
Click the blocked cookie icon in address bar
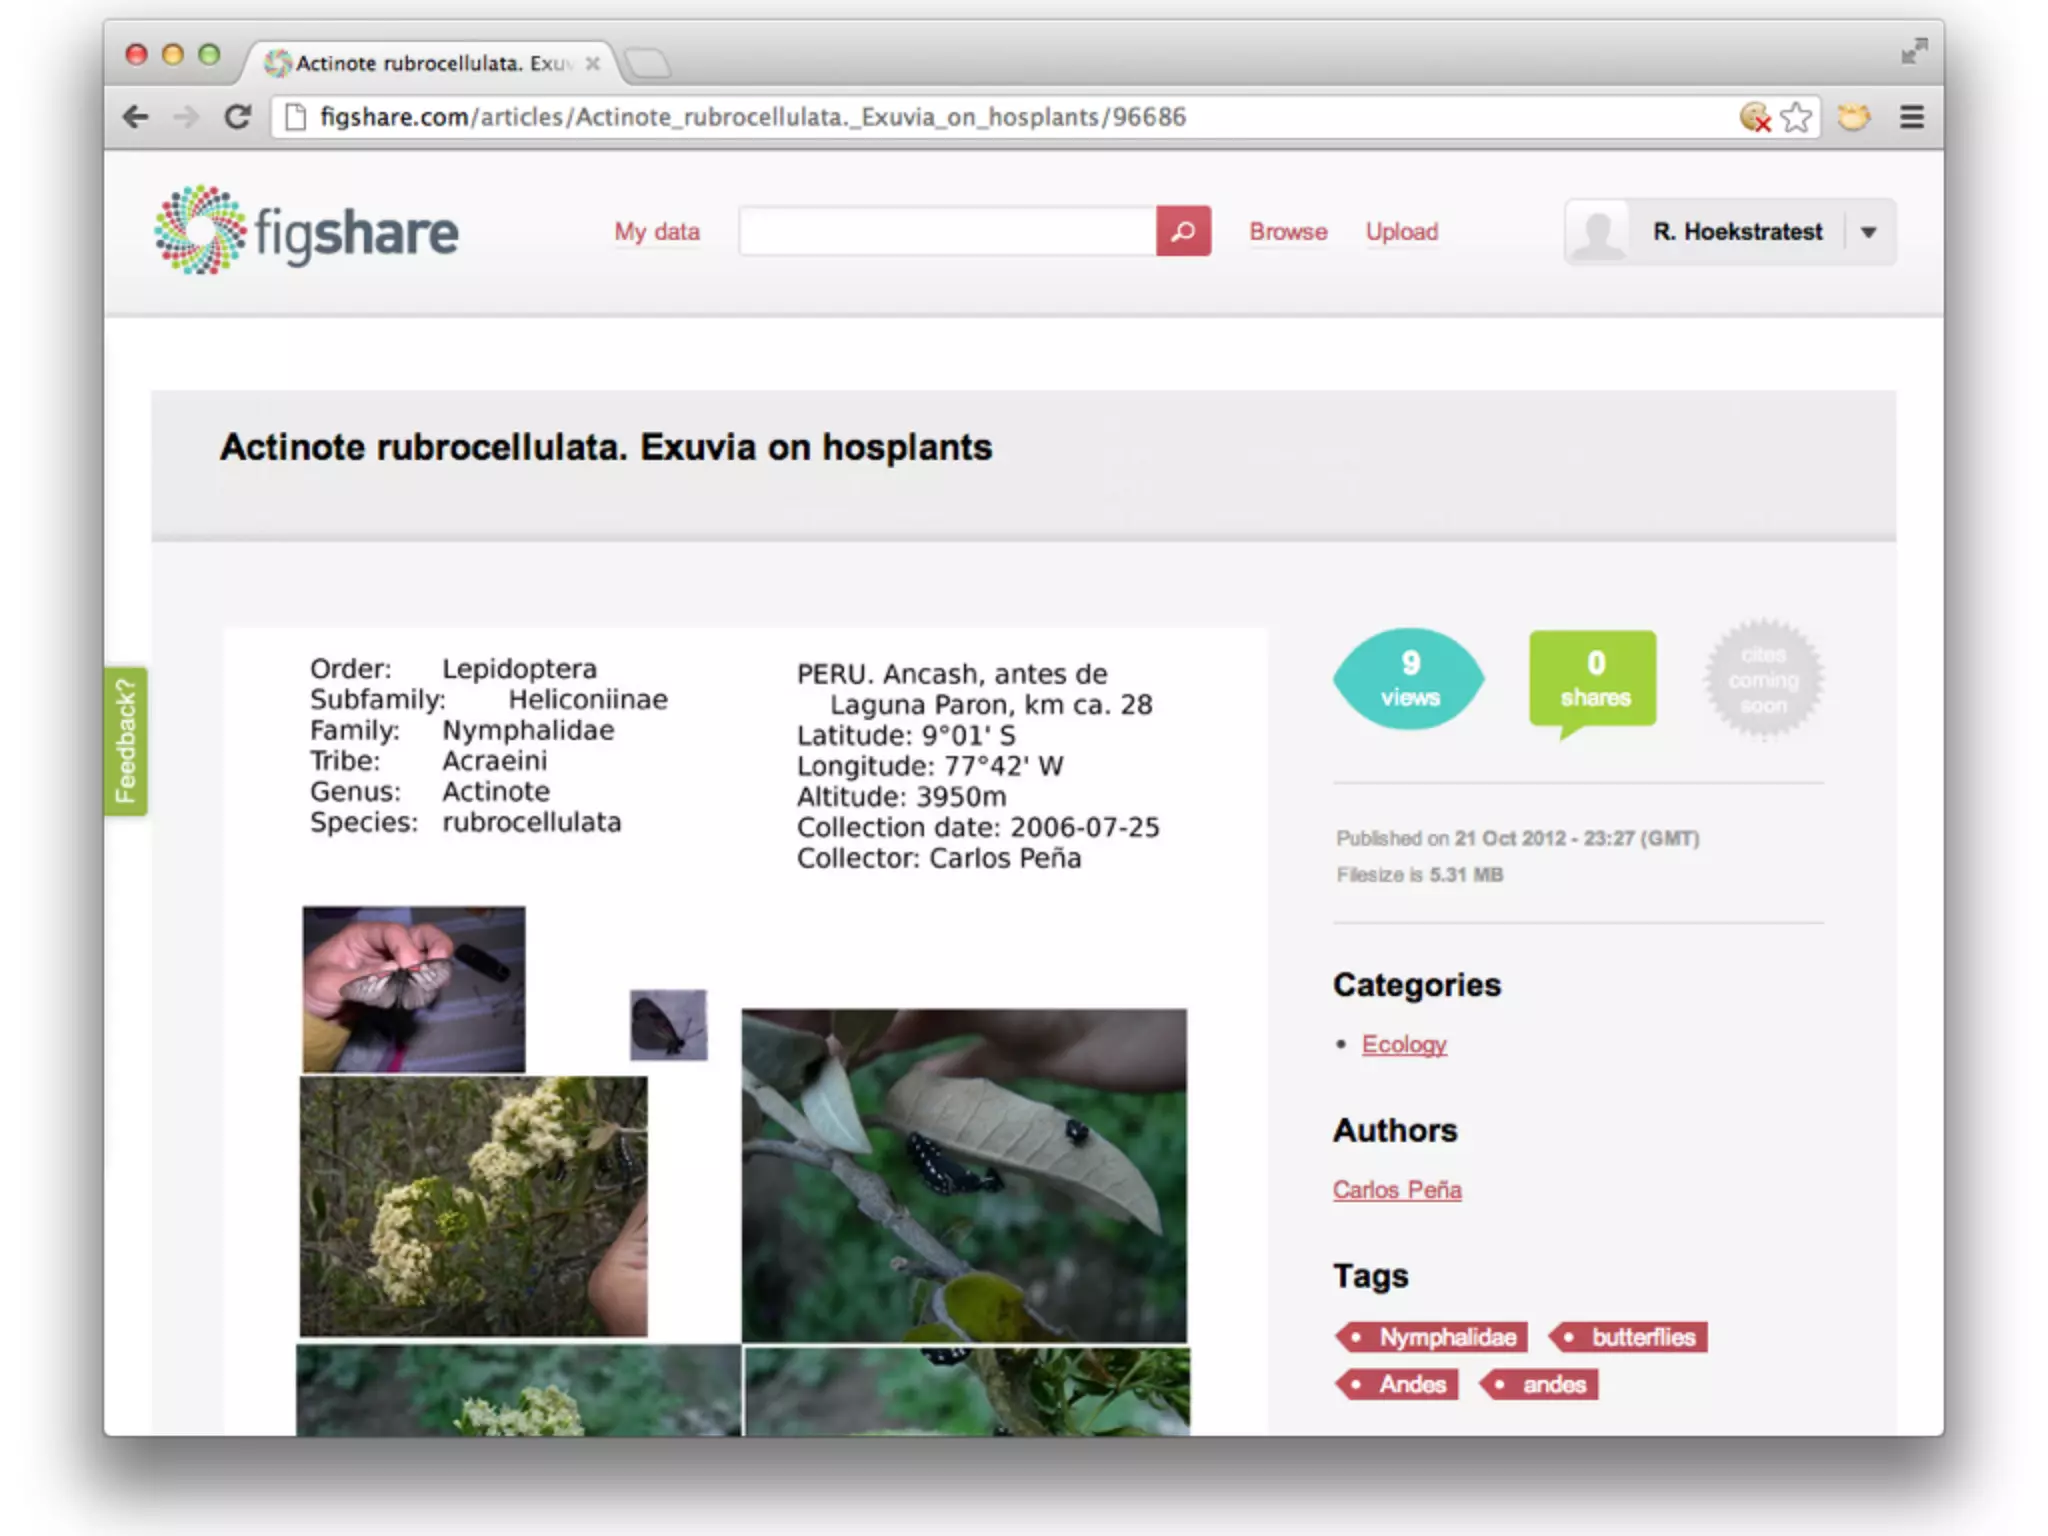point(1755,117)
